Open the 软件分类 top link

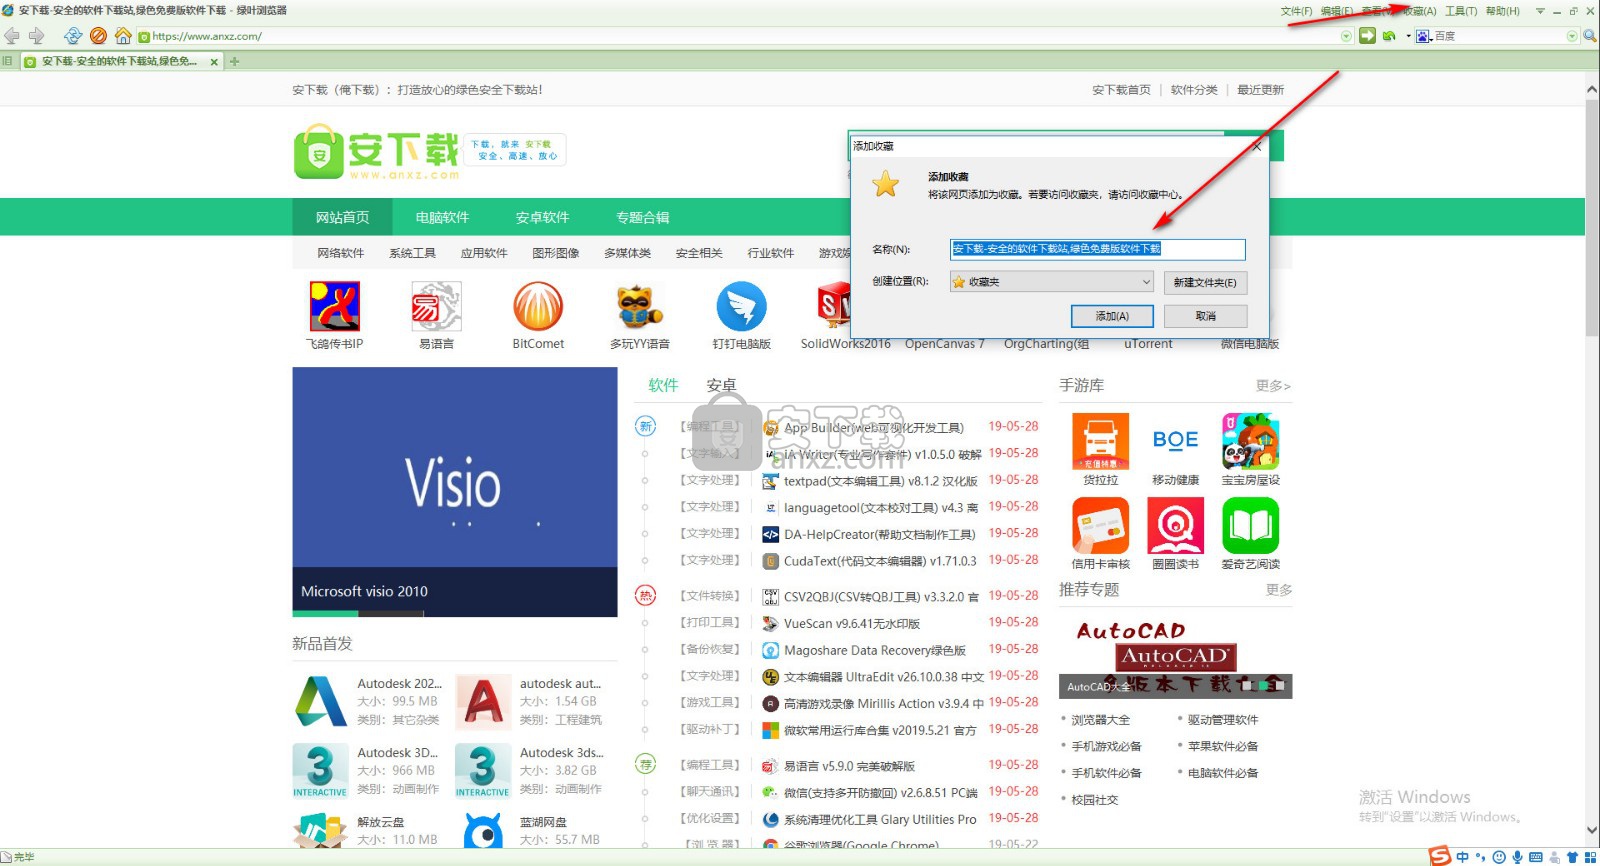(x=1194, y=90)
